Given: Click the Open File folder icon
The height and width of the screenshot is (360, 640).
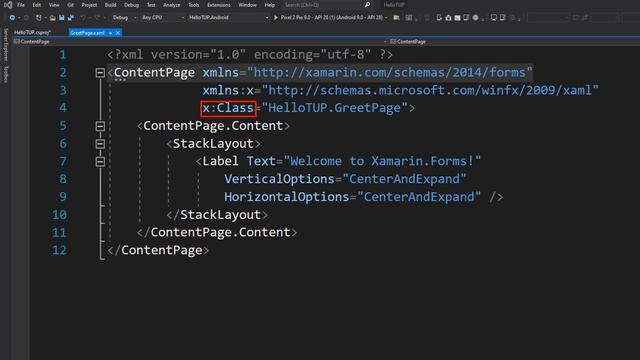Looking at the screenshot, I should (x=53, y=18).
